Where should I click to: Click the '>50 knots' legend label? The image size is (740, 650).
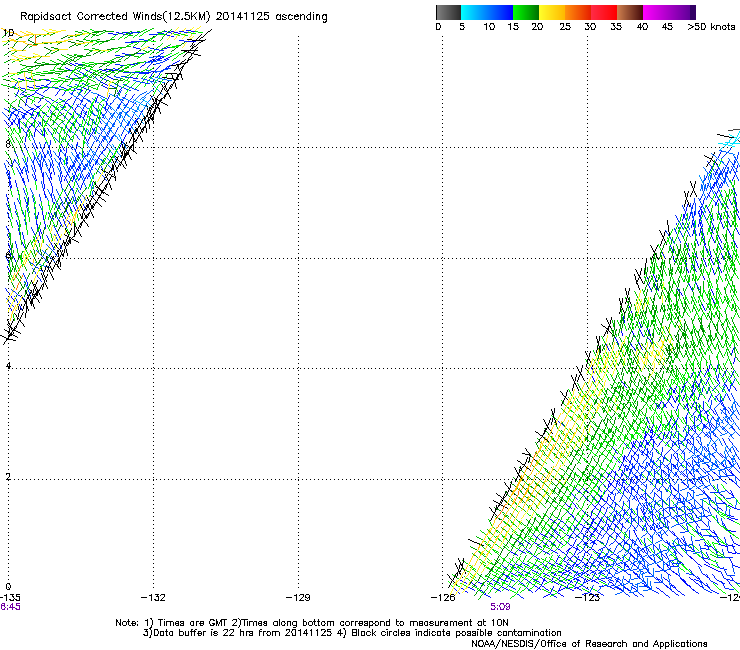tap(711, 27)
